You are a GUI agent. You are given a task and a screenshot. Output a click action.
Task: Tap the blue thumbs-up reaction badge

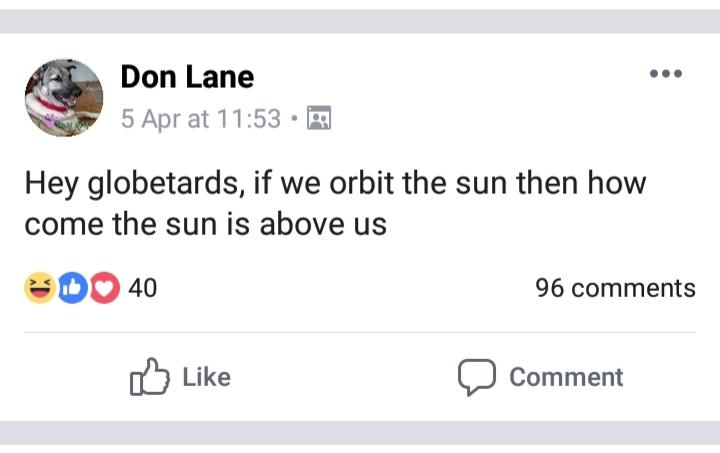pos(72,288)
